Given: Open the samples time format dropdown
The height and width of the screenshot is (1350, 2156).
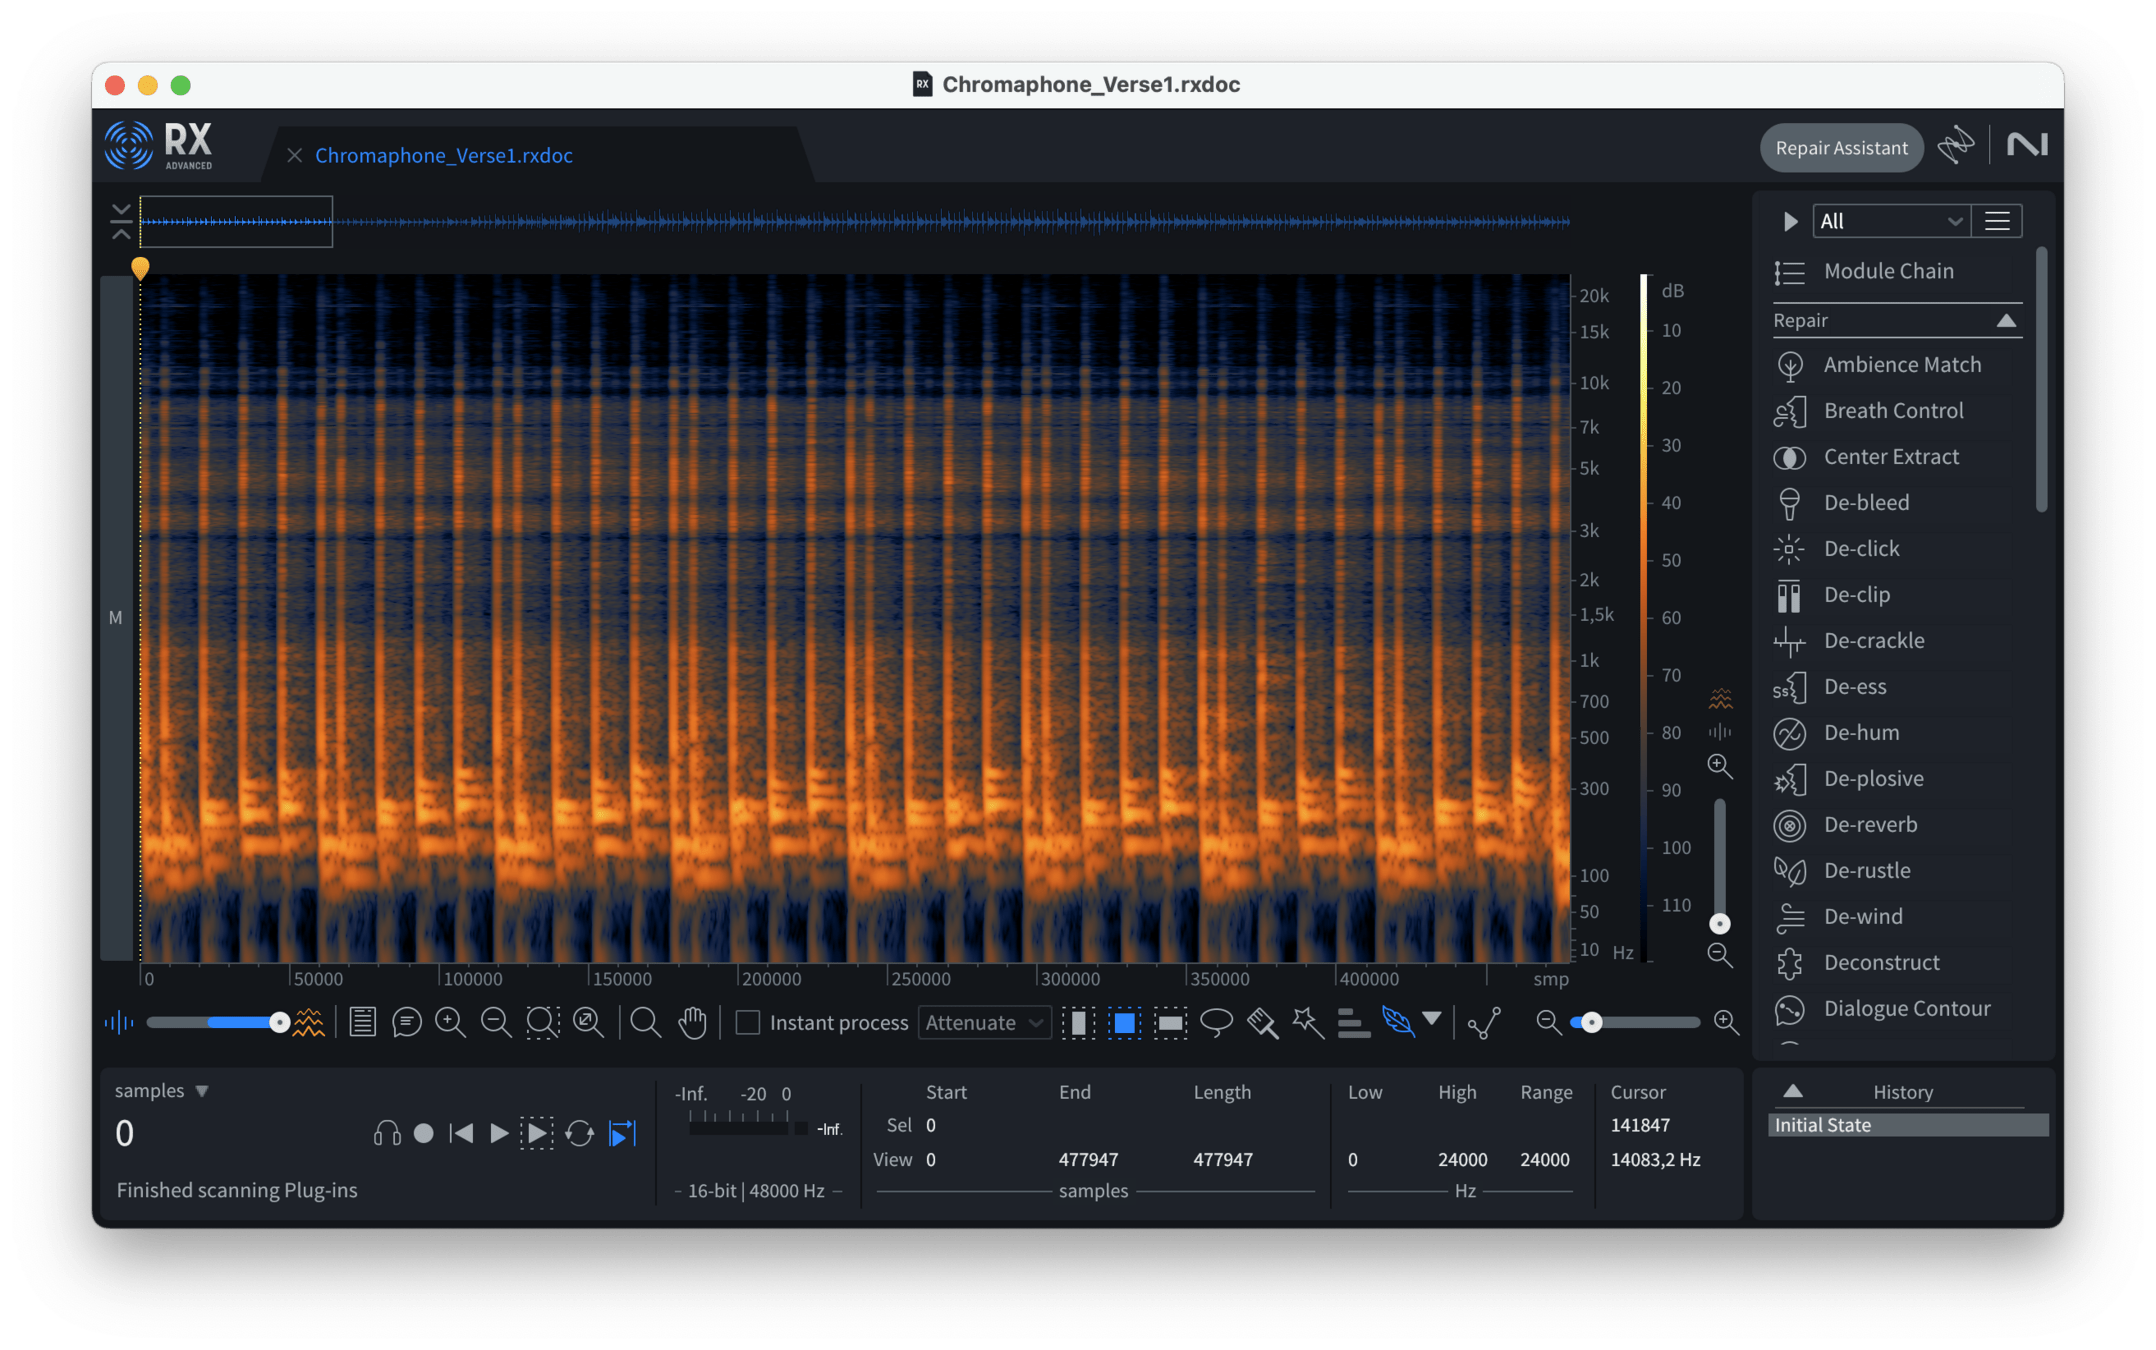Looking at the screenshot, I should (x=162, y=1090).
